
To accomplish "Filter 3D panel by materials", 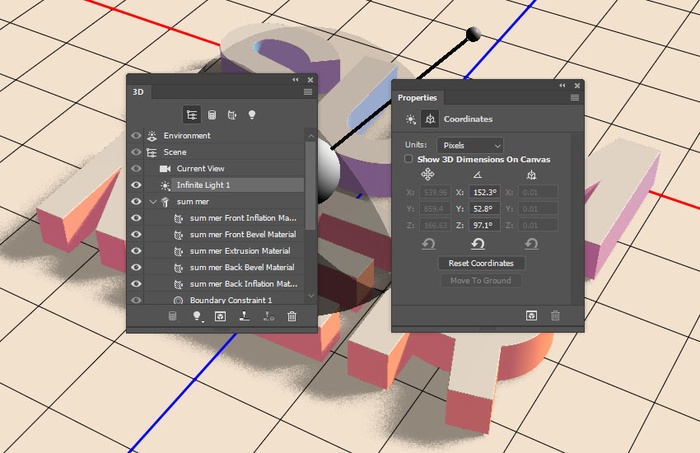I will pos(232,115).
